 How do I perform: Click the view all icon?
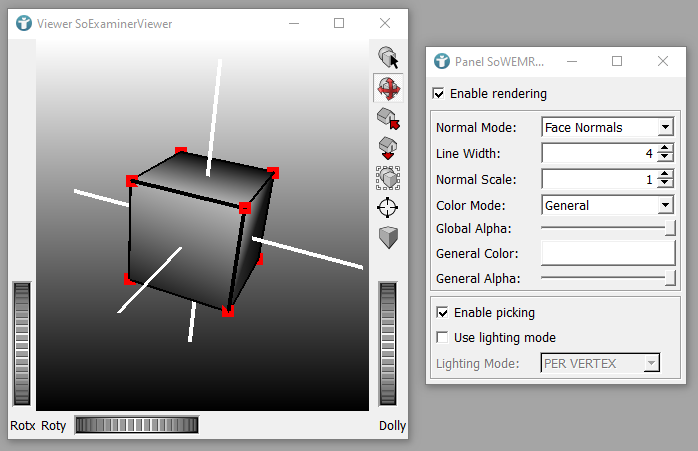[x=388, y=178]
